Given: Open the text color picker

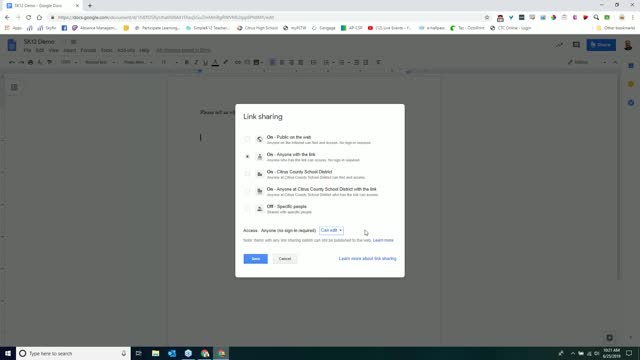Looking at the screenshot, I should pyautogui.click(x=215, y=62).
